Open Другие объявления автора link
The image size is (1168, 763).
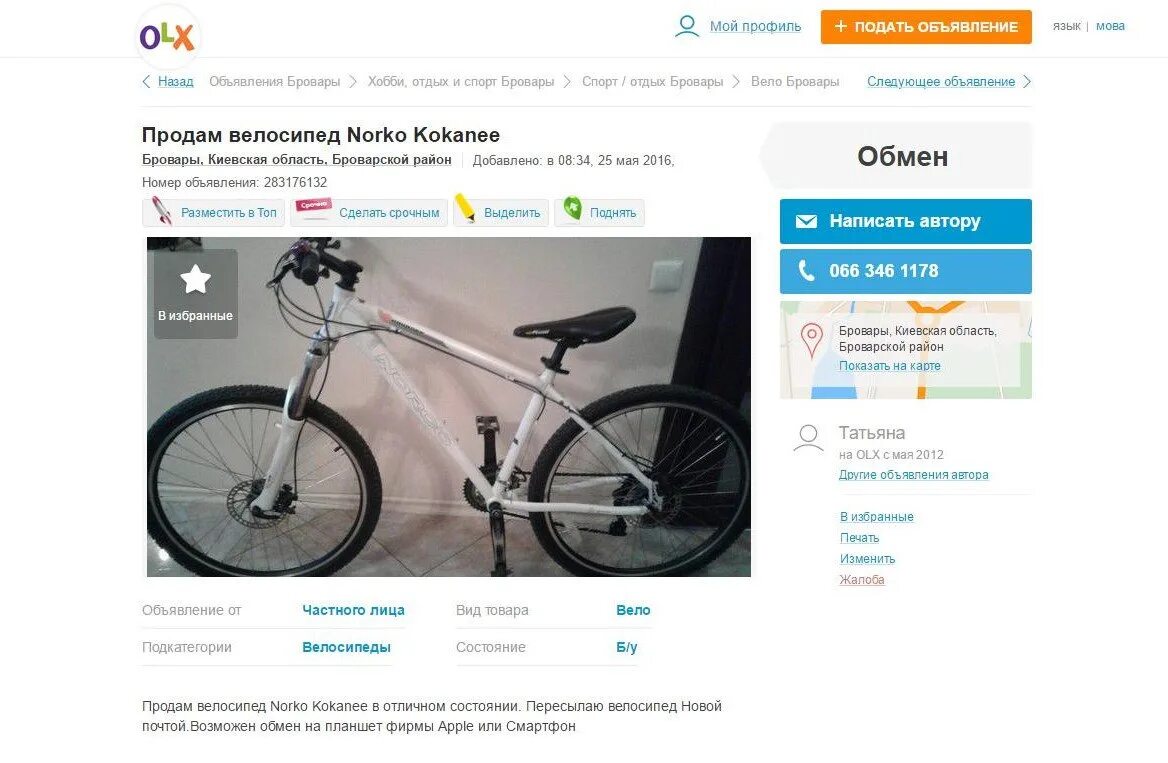913,475
